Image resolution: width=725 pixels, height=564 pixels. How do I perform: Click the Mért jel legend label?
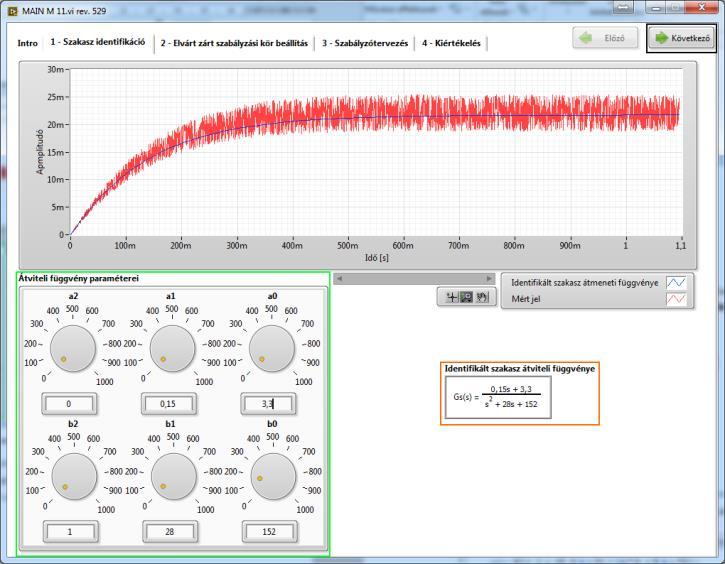pyautogui.click(x=526, y=299)
